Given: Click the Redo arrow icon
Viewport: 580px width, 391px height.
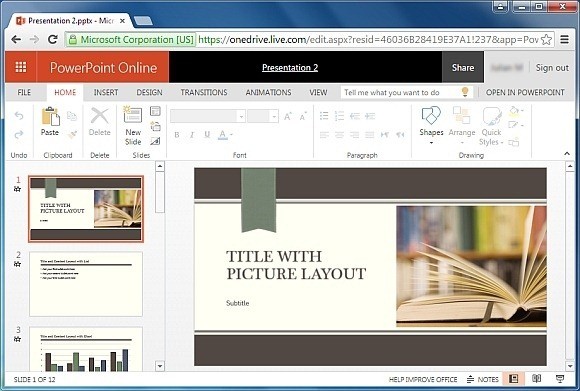Looking at the screenshot, I should [x=19, y=134].
